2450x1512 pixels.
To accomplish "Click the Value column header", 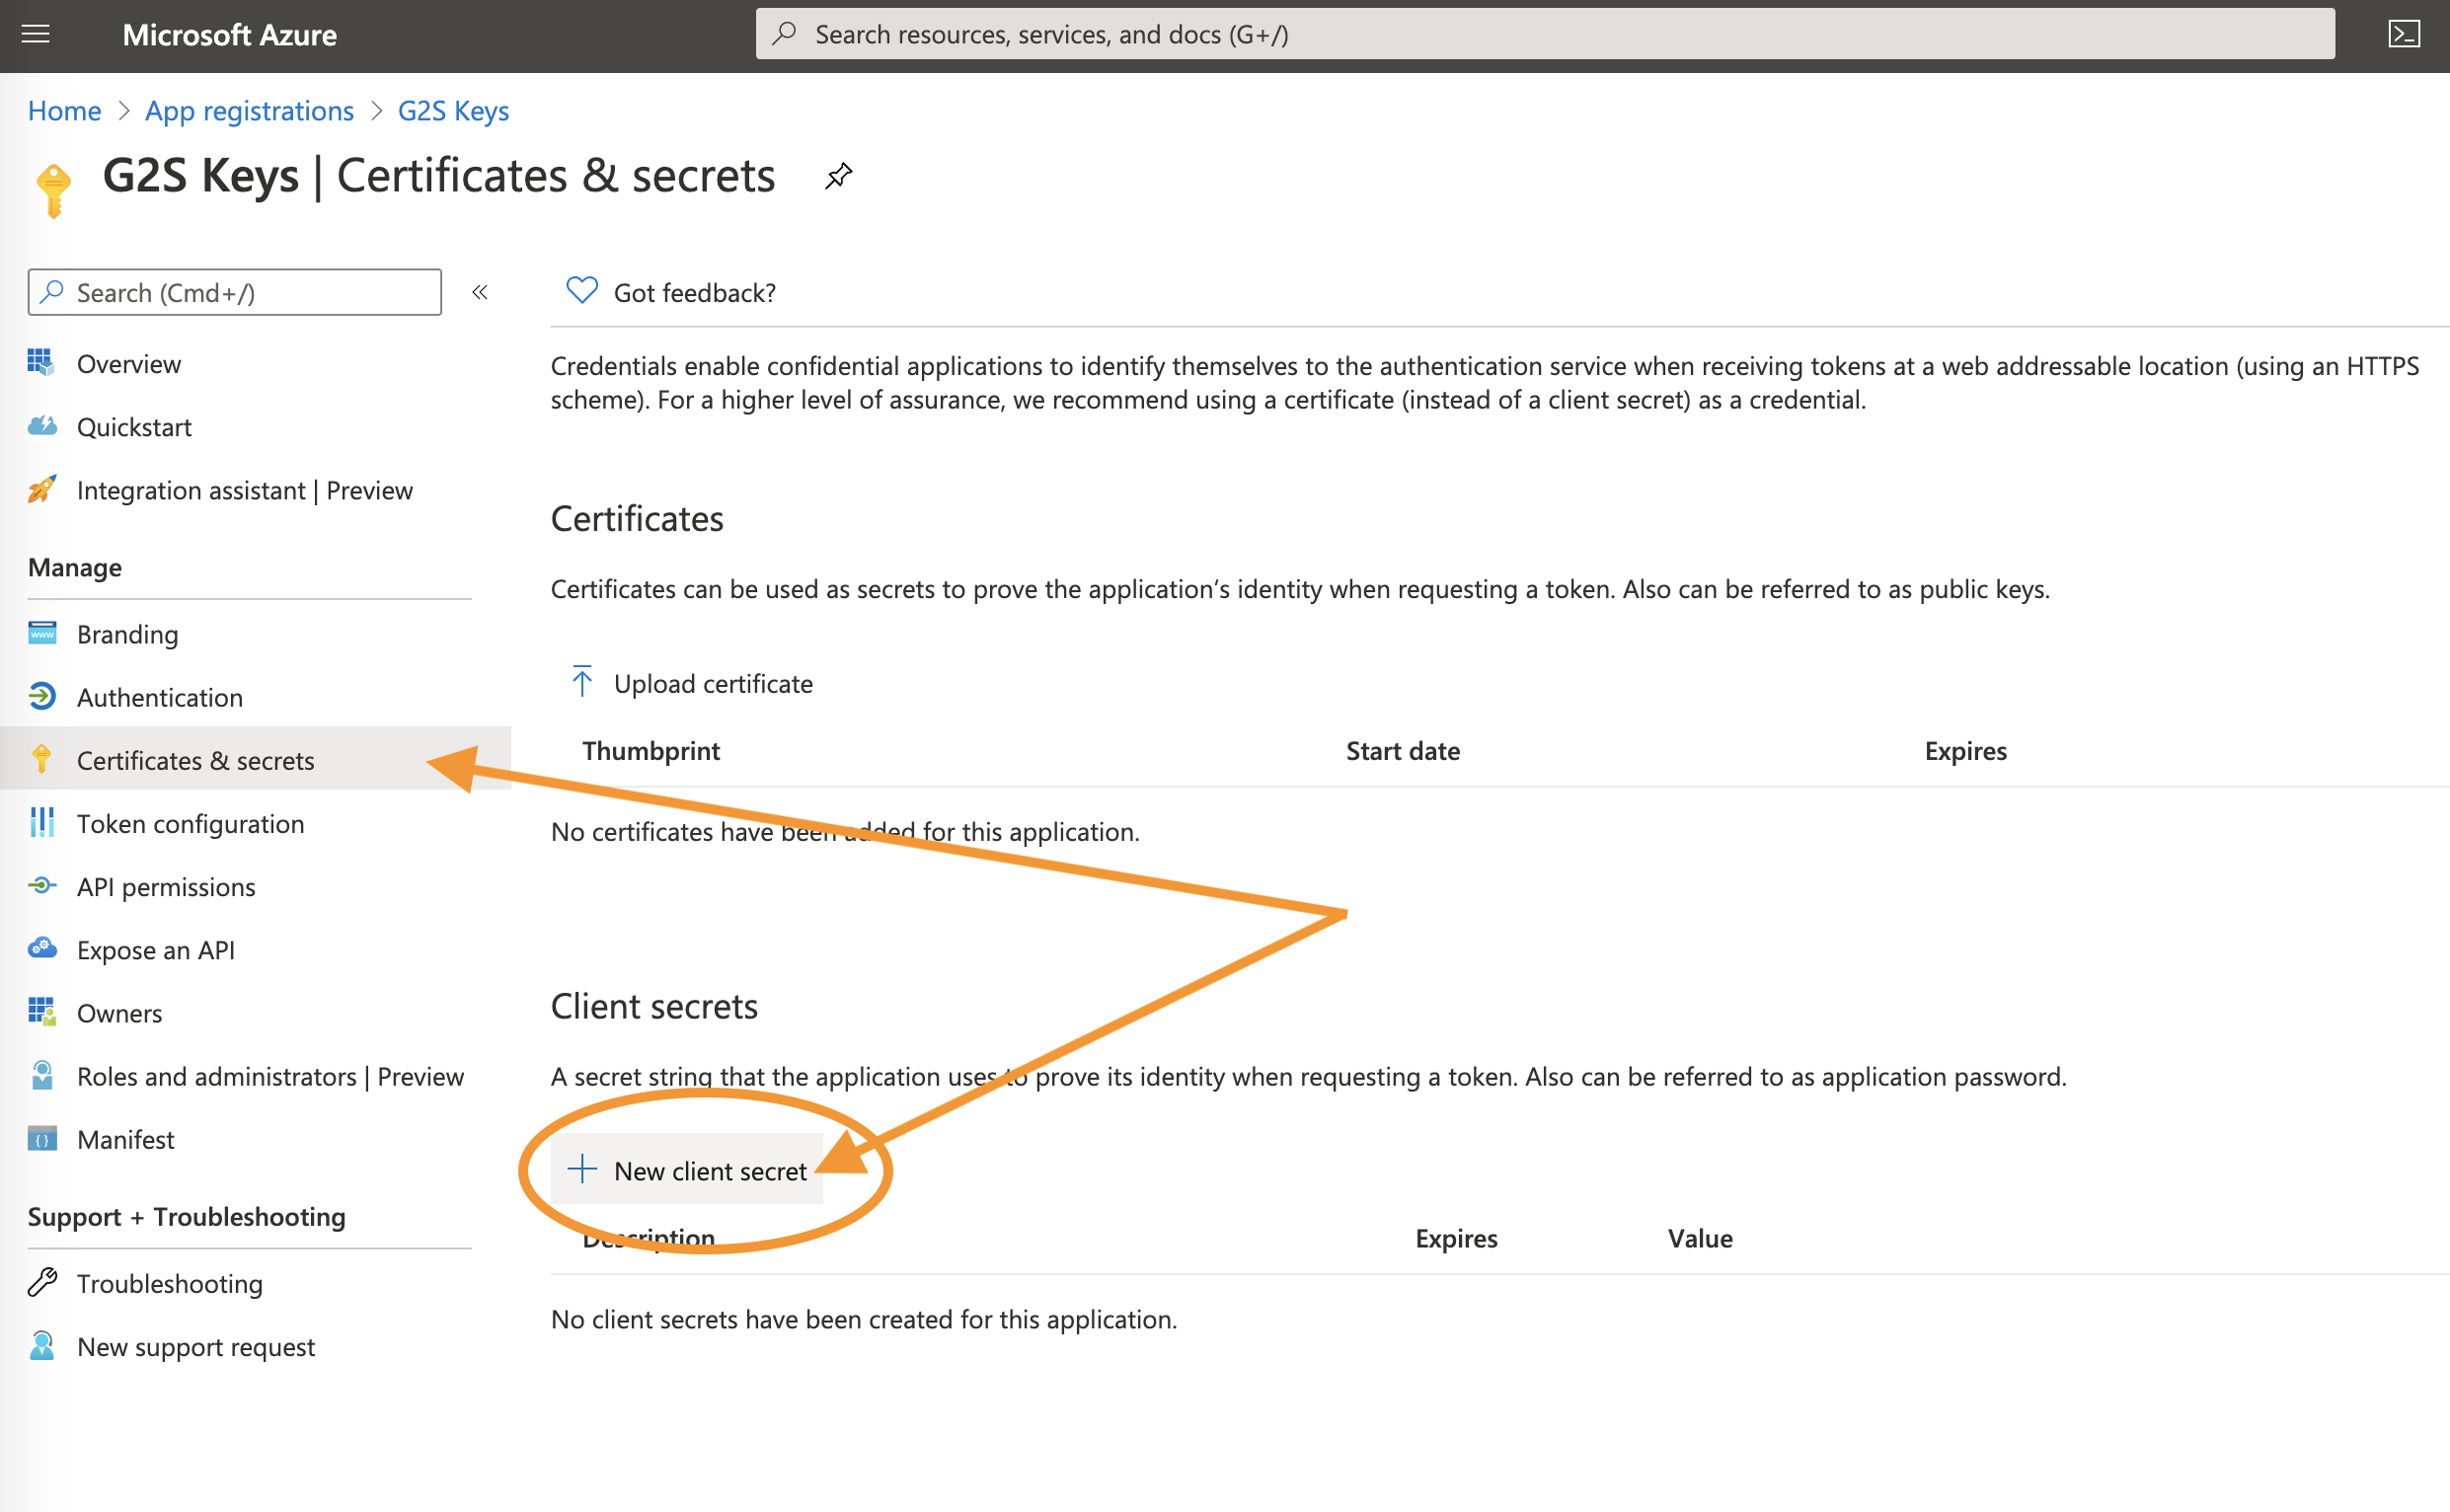I will pos(1700,1238).
